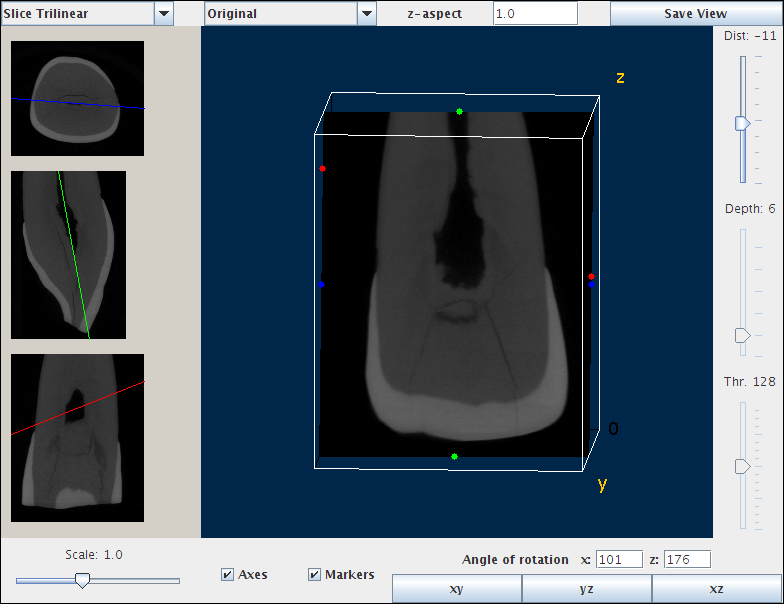Click the z-aspect input field
The height and width of the screenshot is (604, 784).
535,14
